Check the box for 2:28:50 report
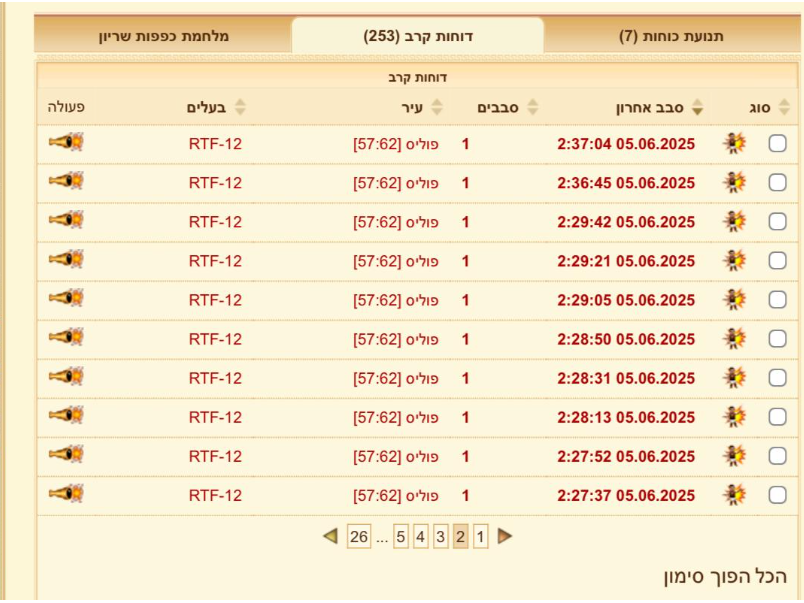Viewport: 804px width, 603px height. [777, 338]
